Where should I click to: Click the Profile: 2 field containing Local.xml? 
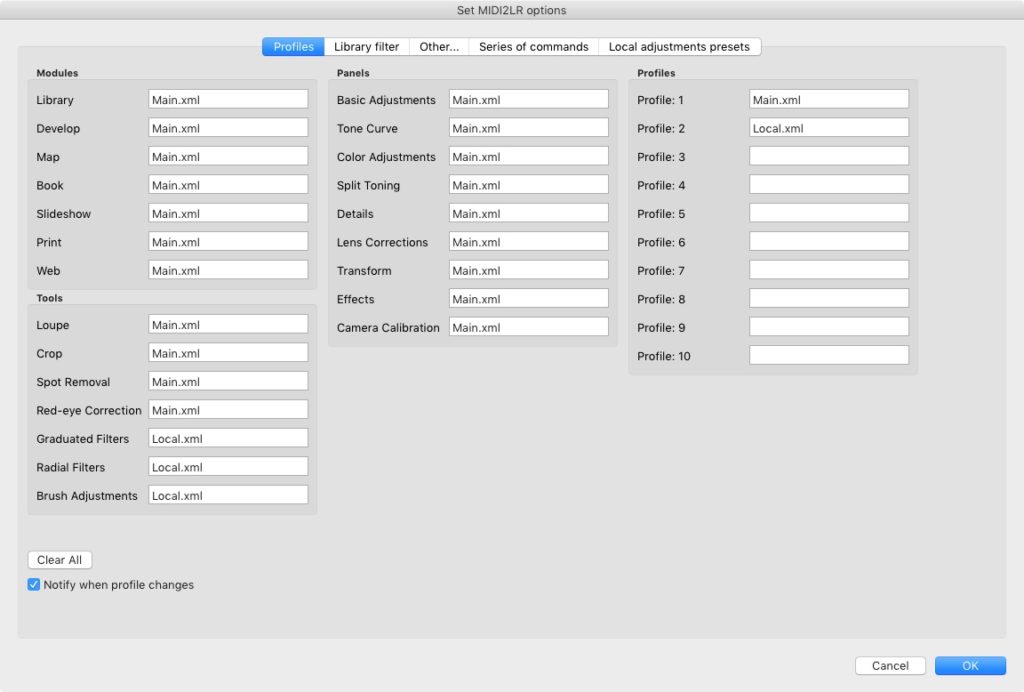828,128
